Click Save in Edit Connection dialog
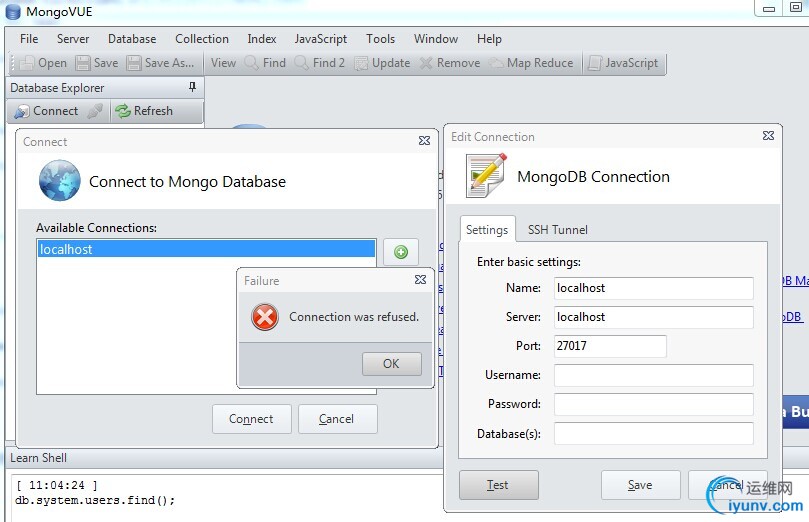The height and width of the screenshot is (522, 809). 640,485
